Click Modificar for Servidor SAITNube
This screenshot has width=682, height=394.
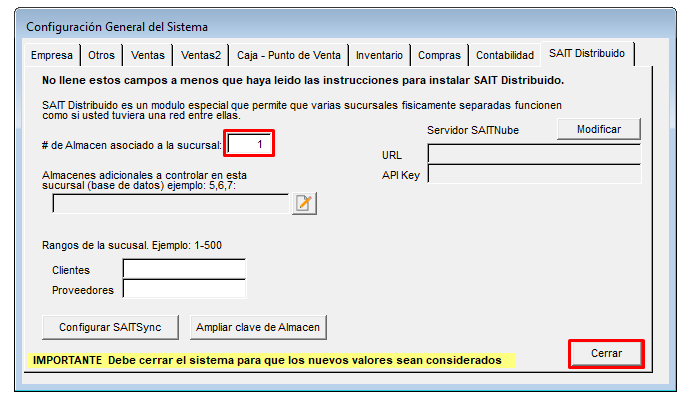pyautogui.click(x=598, y=129)
